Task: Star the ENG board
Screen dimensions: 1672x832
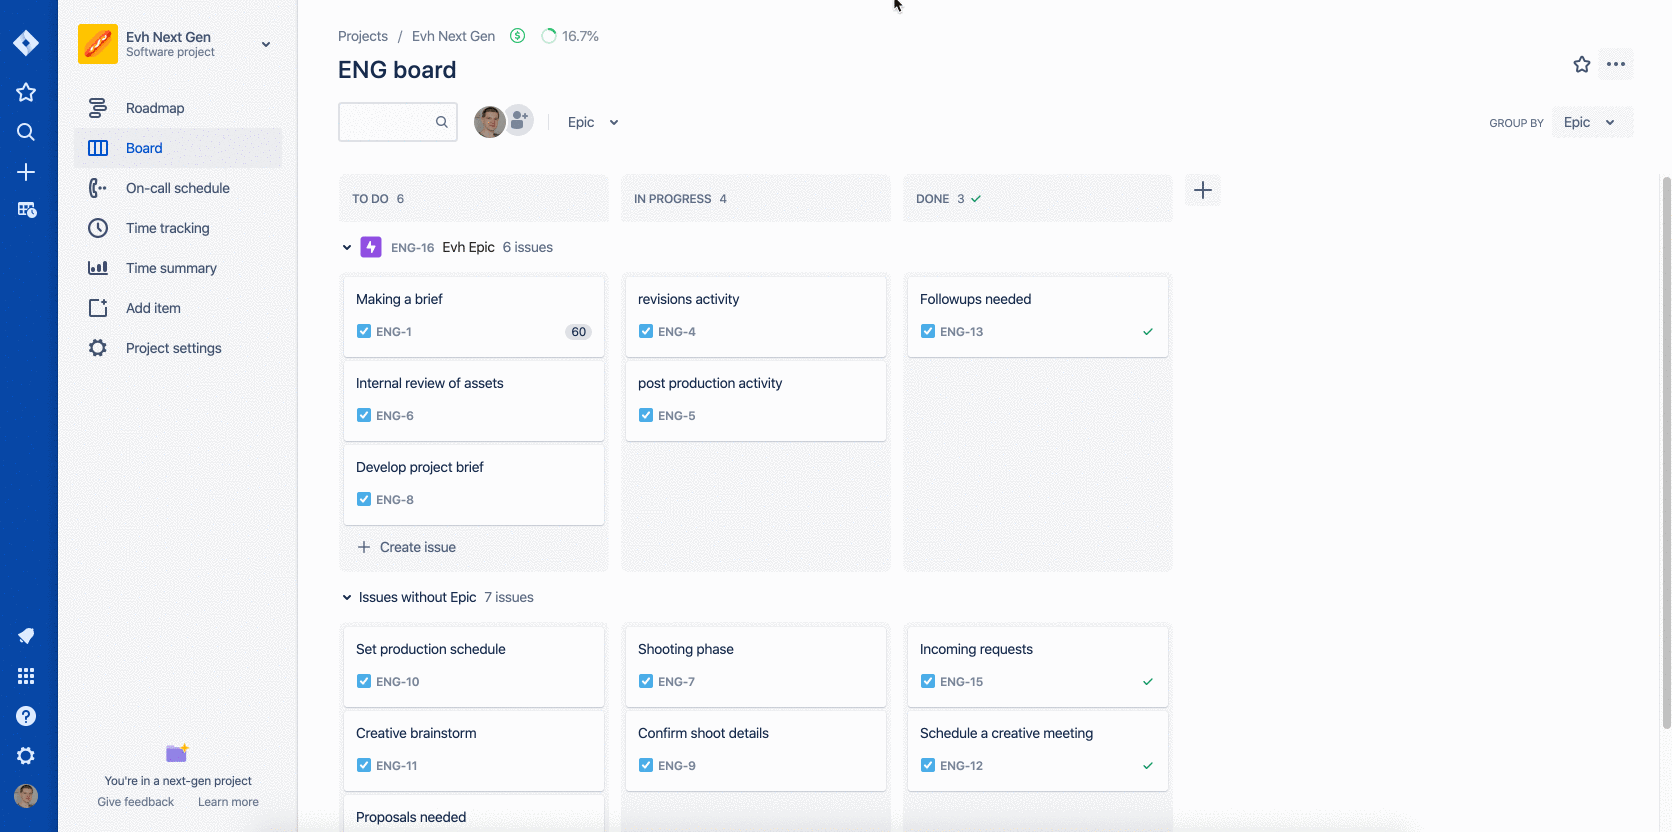Action: click(1581, 65)
